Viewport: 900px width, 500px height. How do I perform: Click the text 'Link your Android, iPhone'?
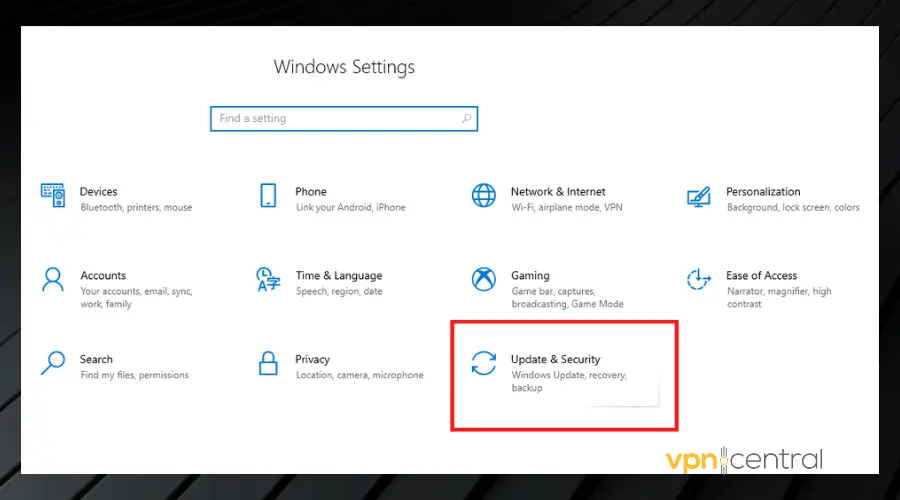(x=351, y=207)
